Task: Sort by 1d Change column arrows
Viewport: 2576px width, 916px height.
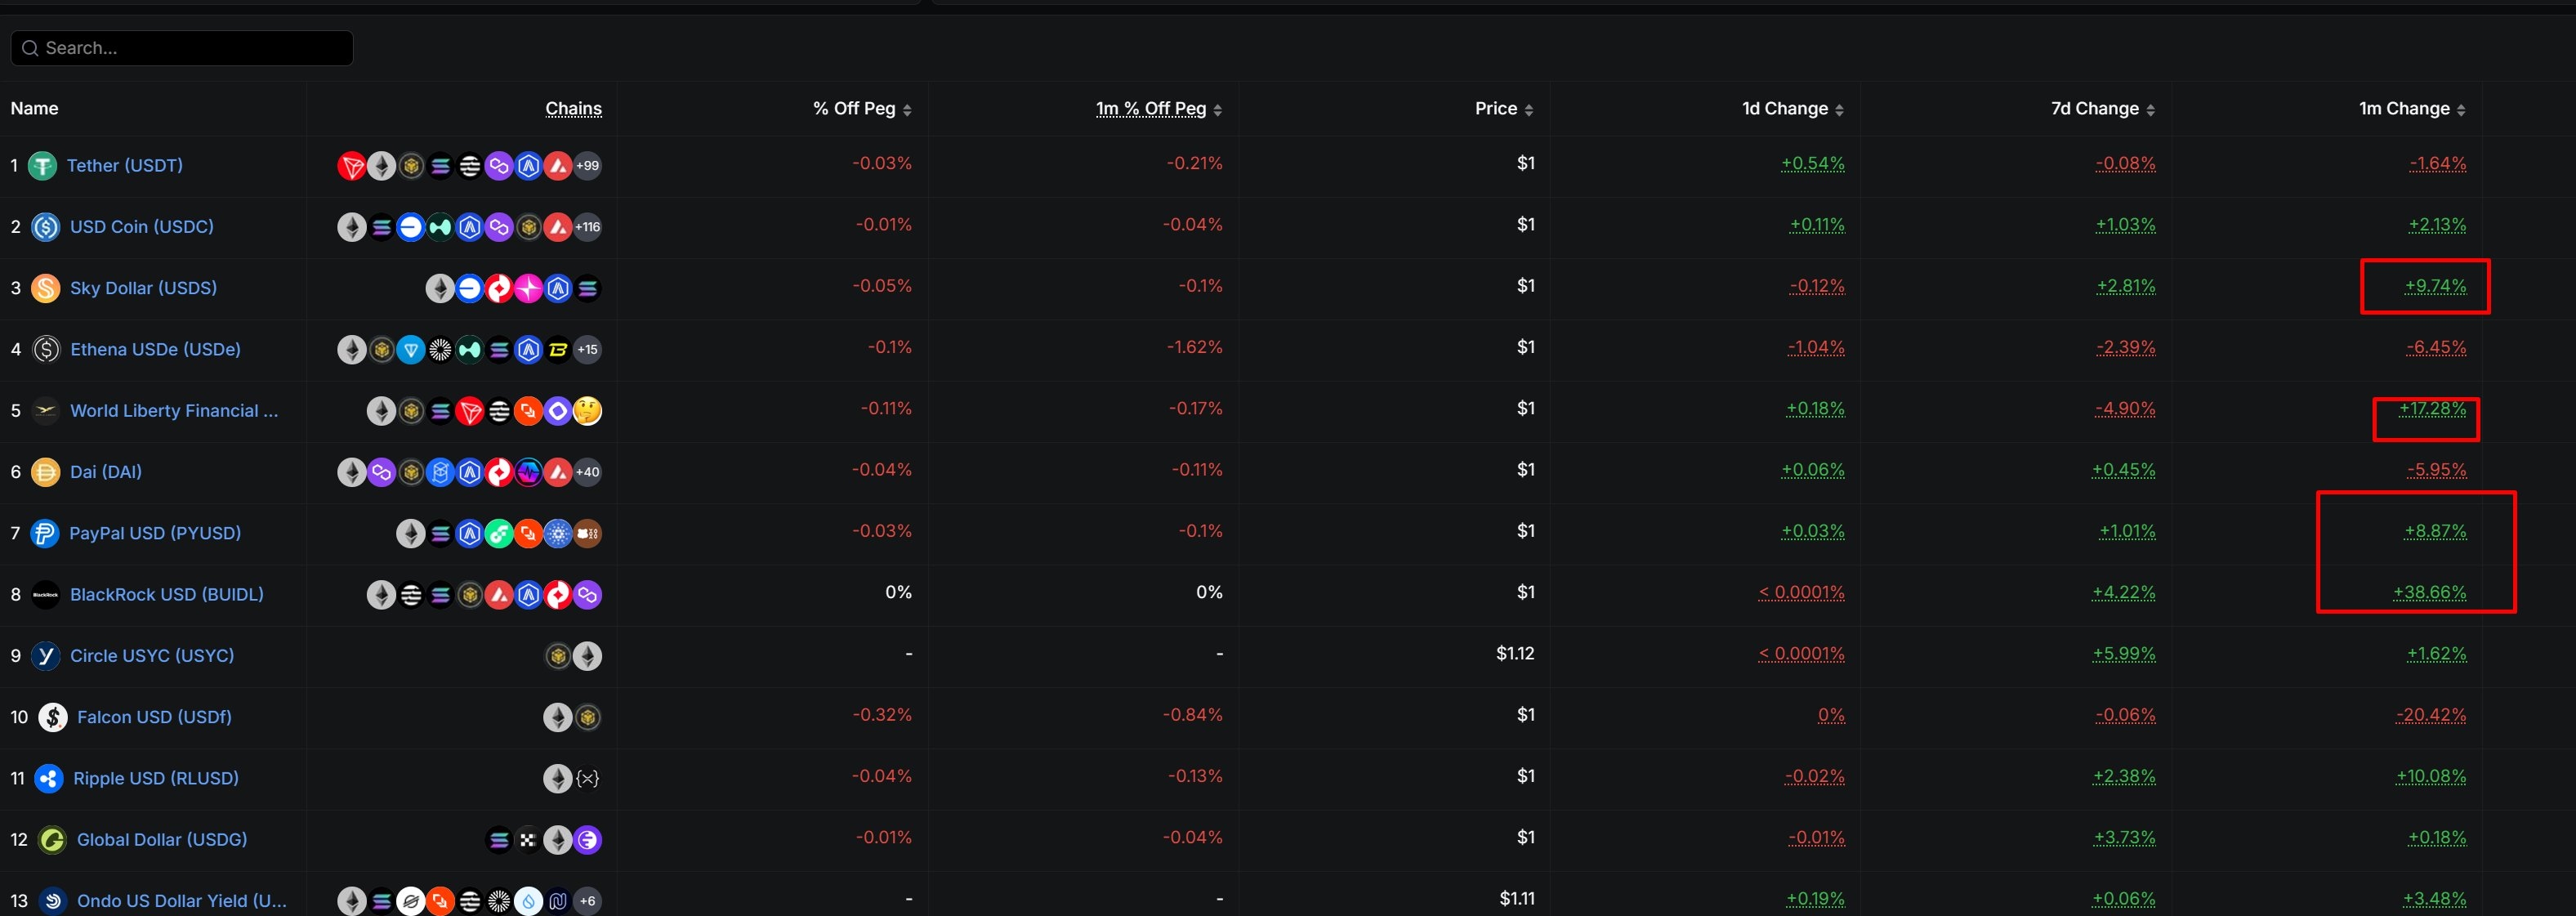Action: (x=1840, y=110)
